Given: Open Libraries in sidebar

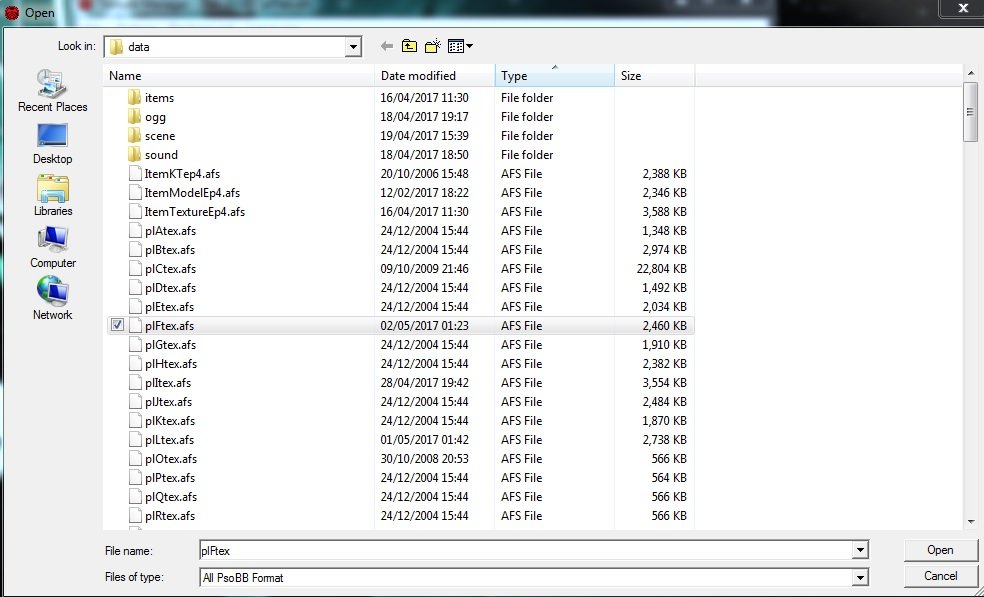Looking at the screenshot, I should pyautogui.click(x=53, y=196).
